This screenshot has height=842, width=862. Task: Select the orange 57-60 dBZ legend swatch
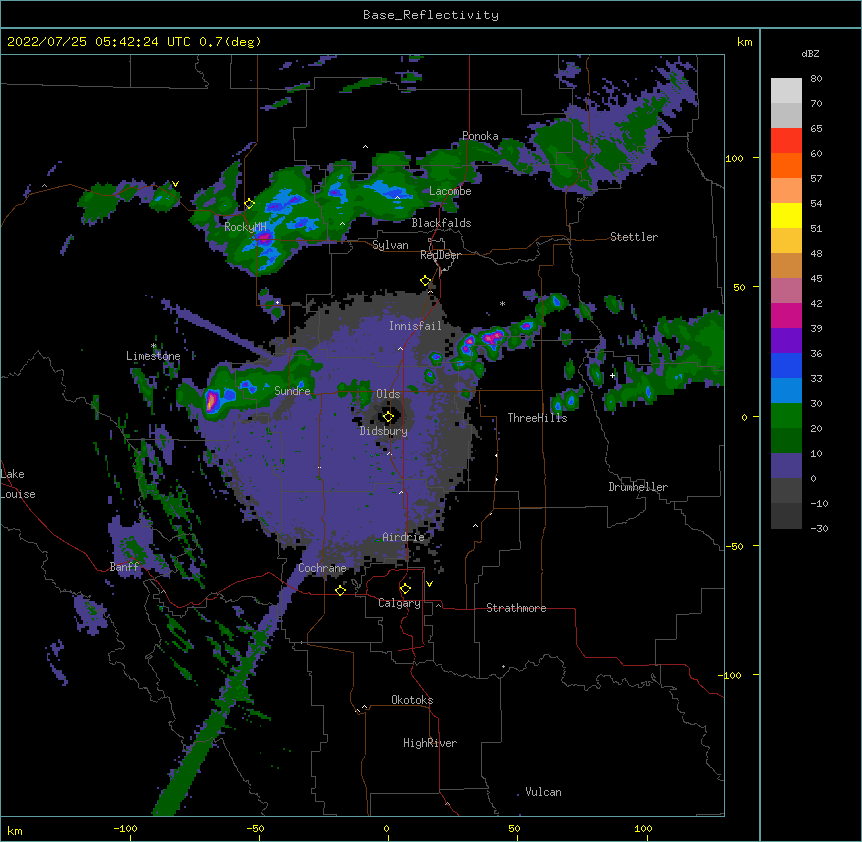[786, 165]
